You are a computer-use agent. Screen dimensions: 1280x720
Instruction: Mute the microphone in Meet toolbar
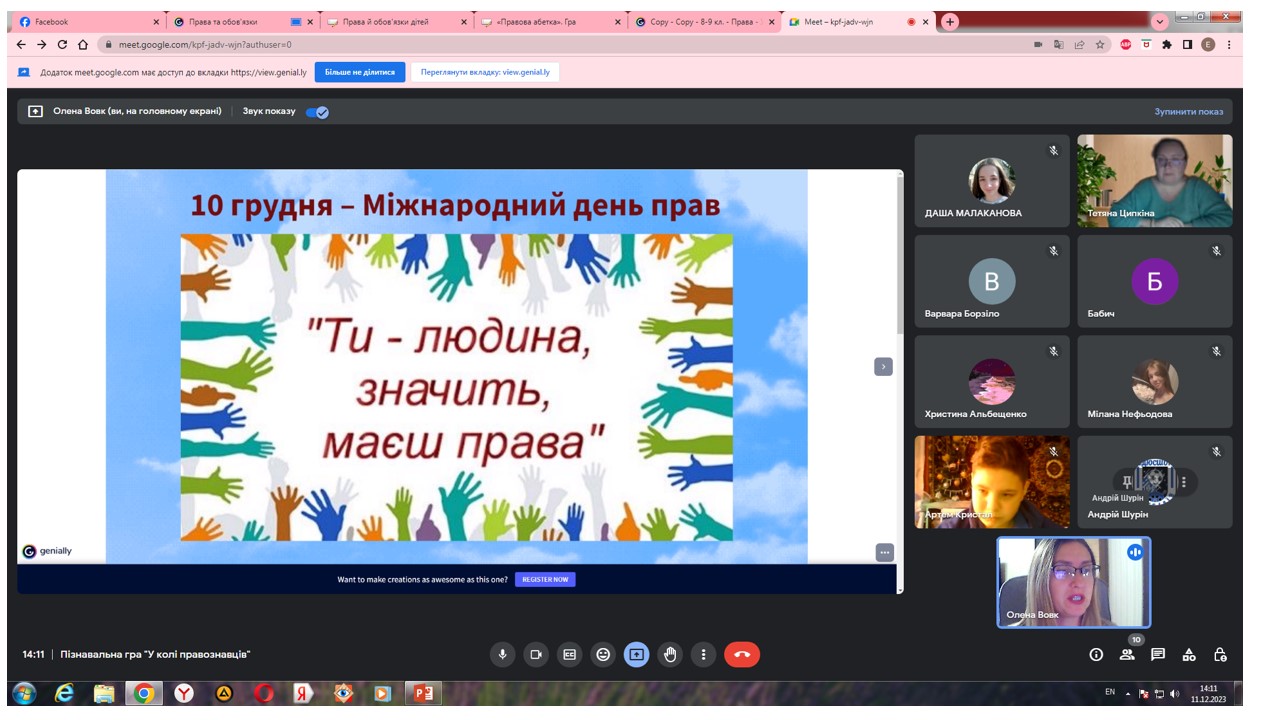pyautogui.click(x=502, y=655)
